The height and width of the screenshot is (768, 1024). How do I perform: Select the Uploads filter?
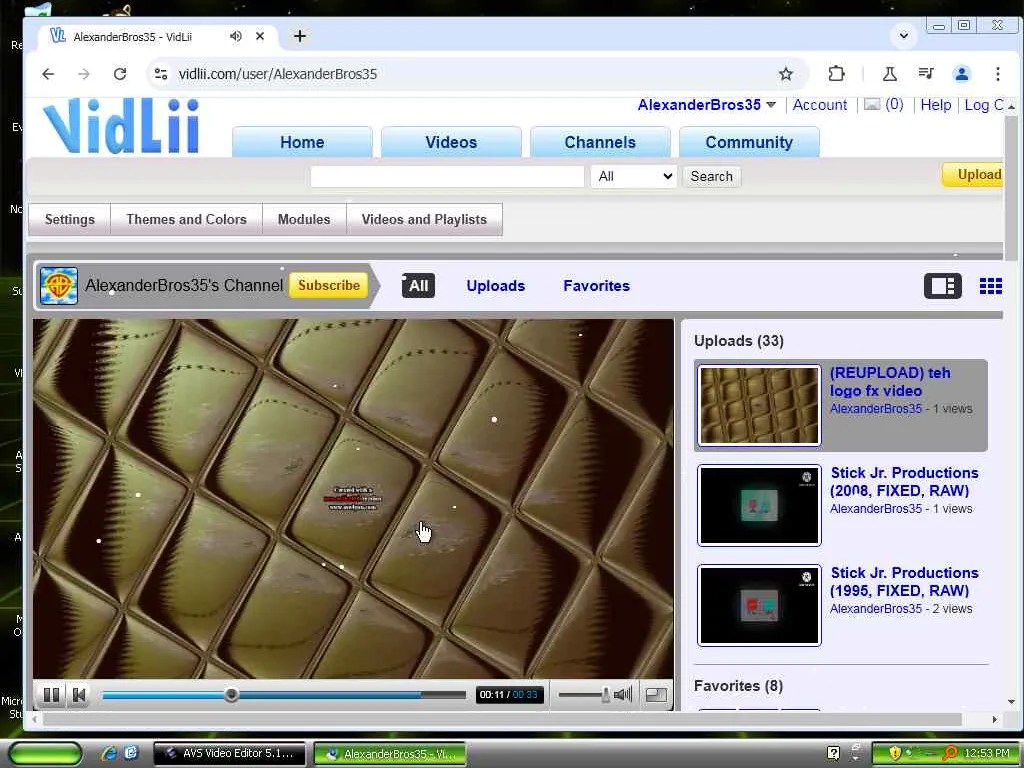496,286
